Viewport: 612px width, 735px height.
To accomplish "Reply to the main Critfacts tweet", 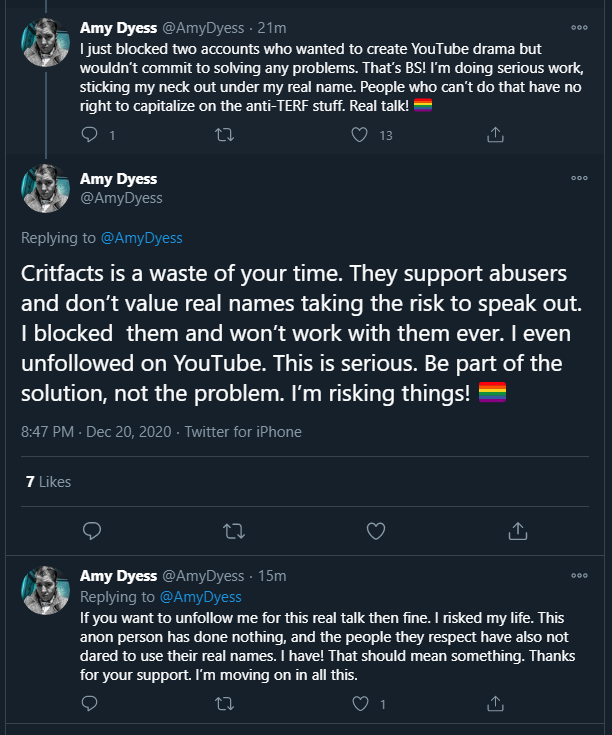I will (x=92, y=531).
